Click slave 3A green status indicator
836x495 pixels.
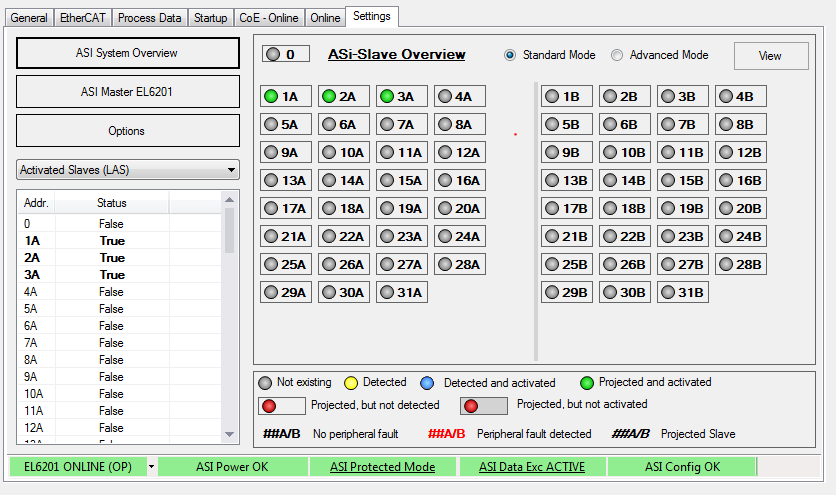pyautogui.click(x=400, y=97)
